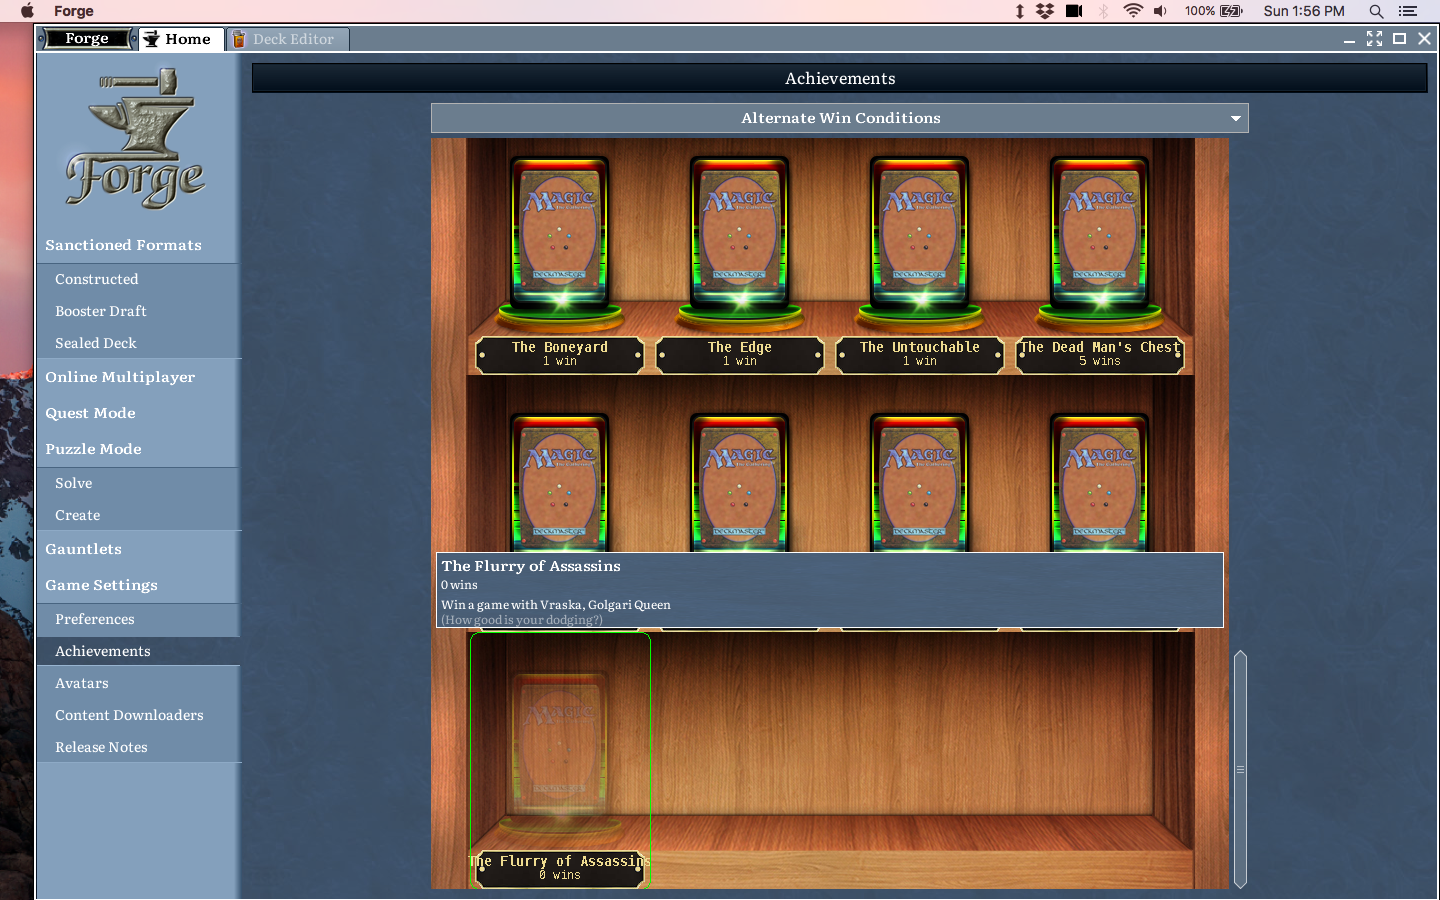This screenshot has height=900, width=1440.
Task: Open the Apple menu
Action: pyautogui.click(x=27, y=11)
